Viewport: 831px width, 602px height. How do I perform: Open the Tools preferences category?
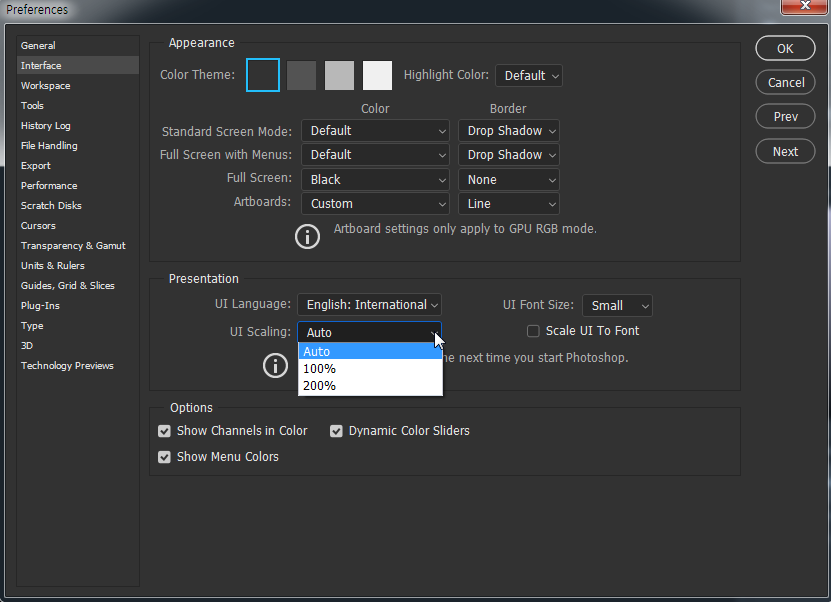pos(78,105)
